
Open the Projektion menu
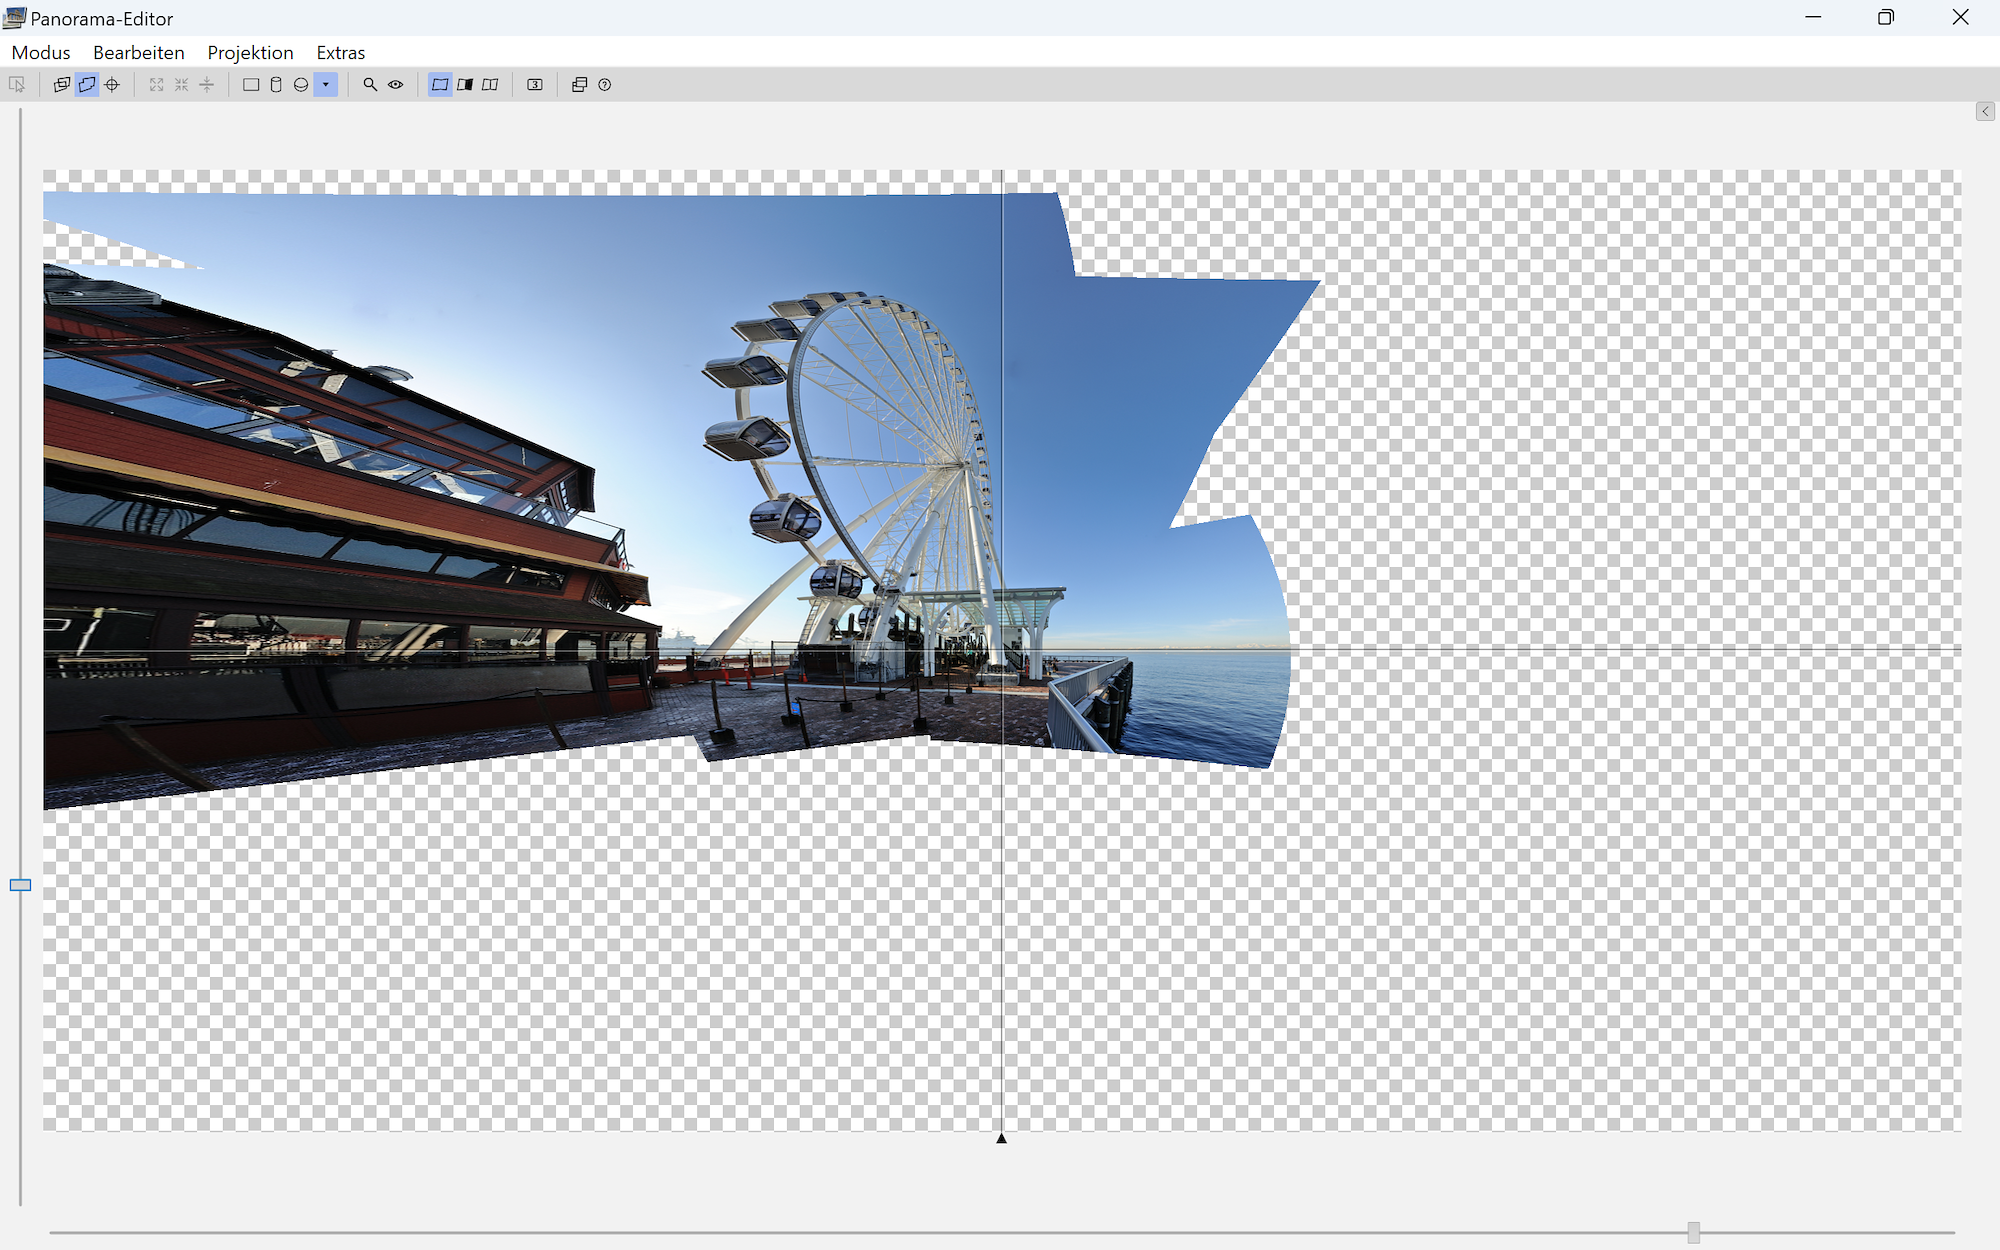(x=250, y=53)
